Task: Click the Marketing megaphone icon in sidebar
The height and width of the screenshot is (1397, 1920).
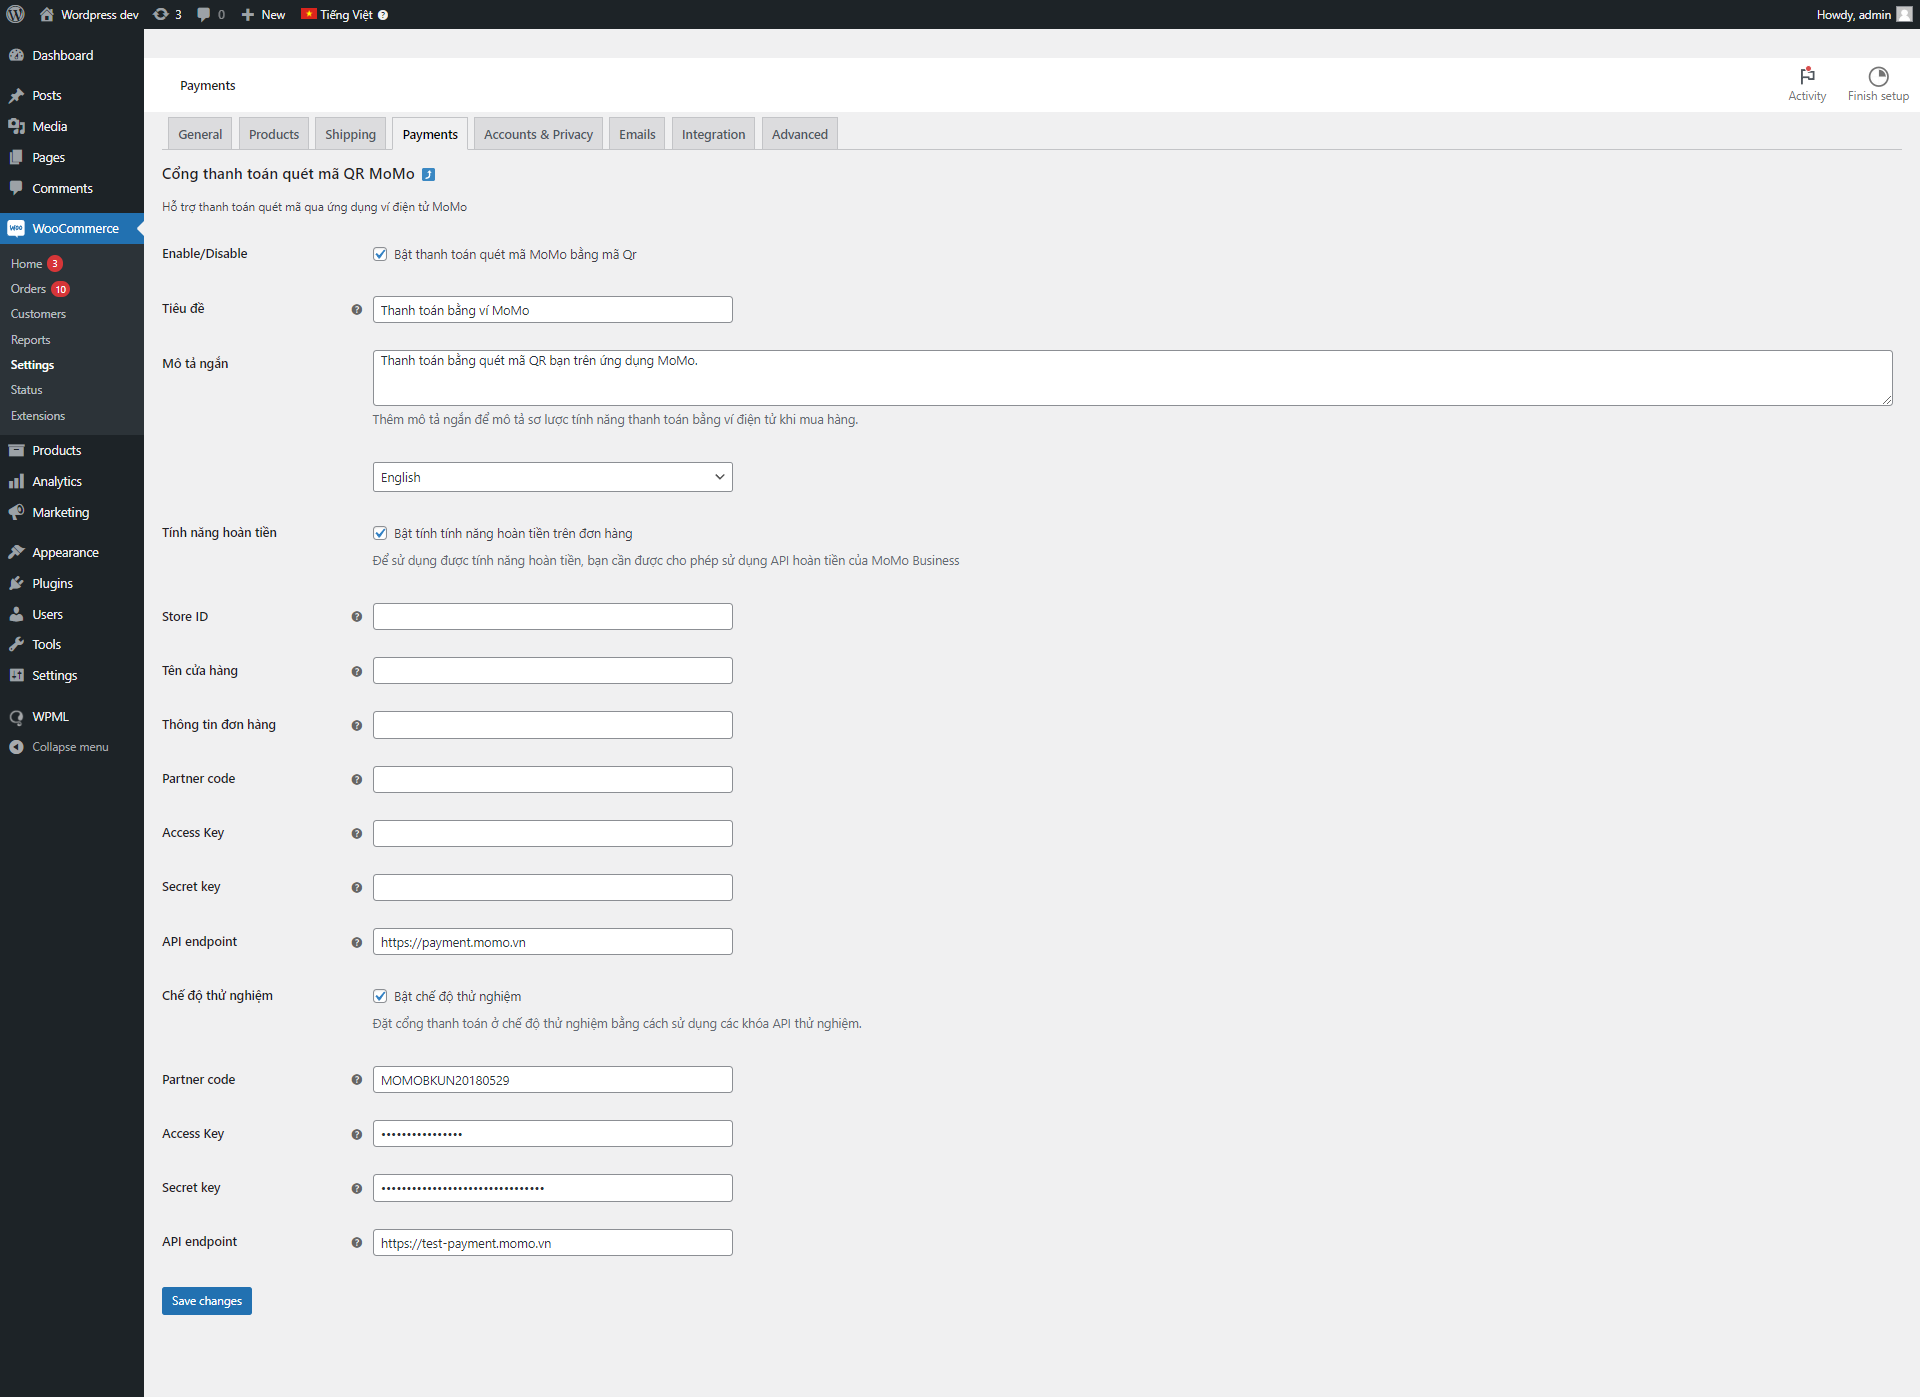Action: [x=16, y=512]
